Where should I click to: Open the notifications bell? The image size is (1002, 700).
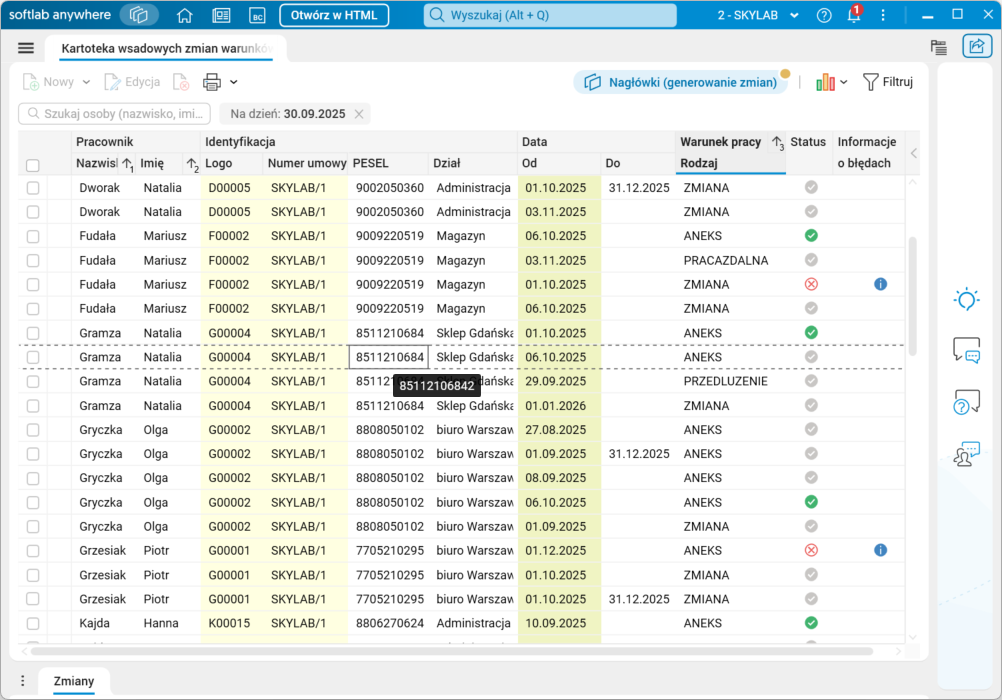tap(853, 16)
